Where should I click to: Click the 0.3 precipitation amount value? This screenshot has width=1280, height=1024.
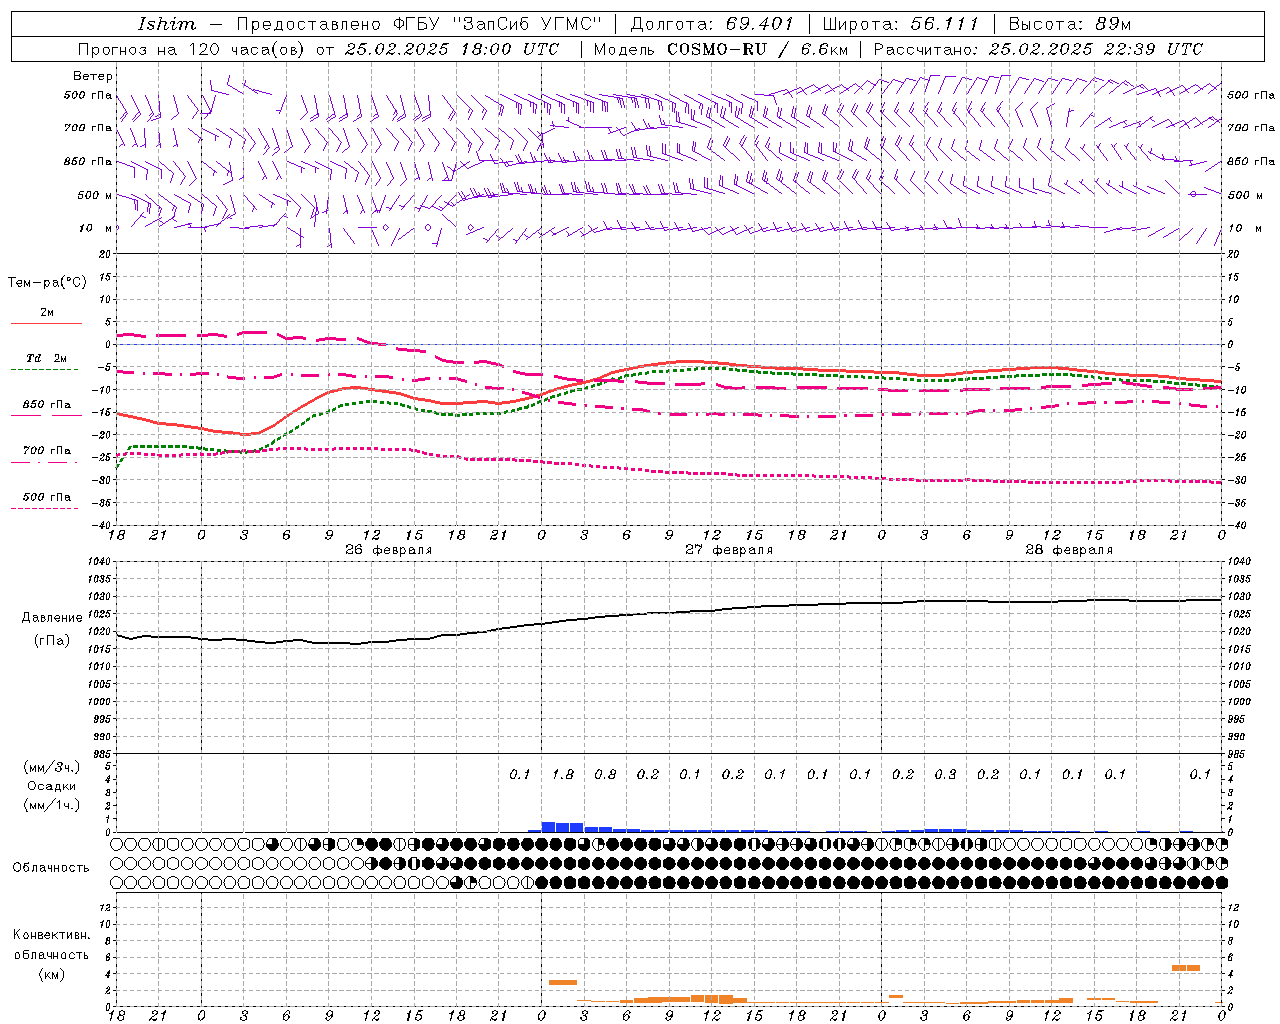click(x=945, y=774)
